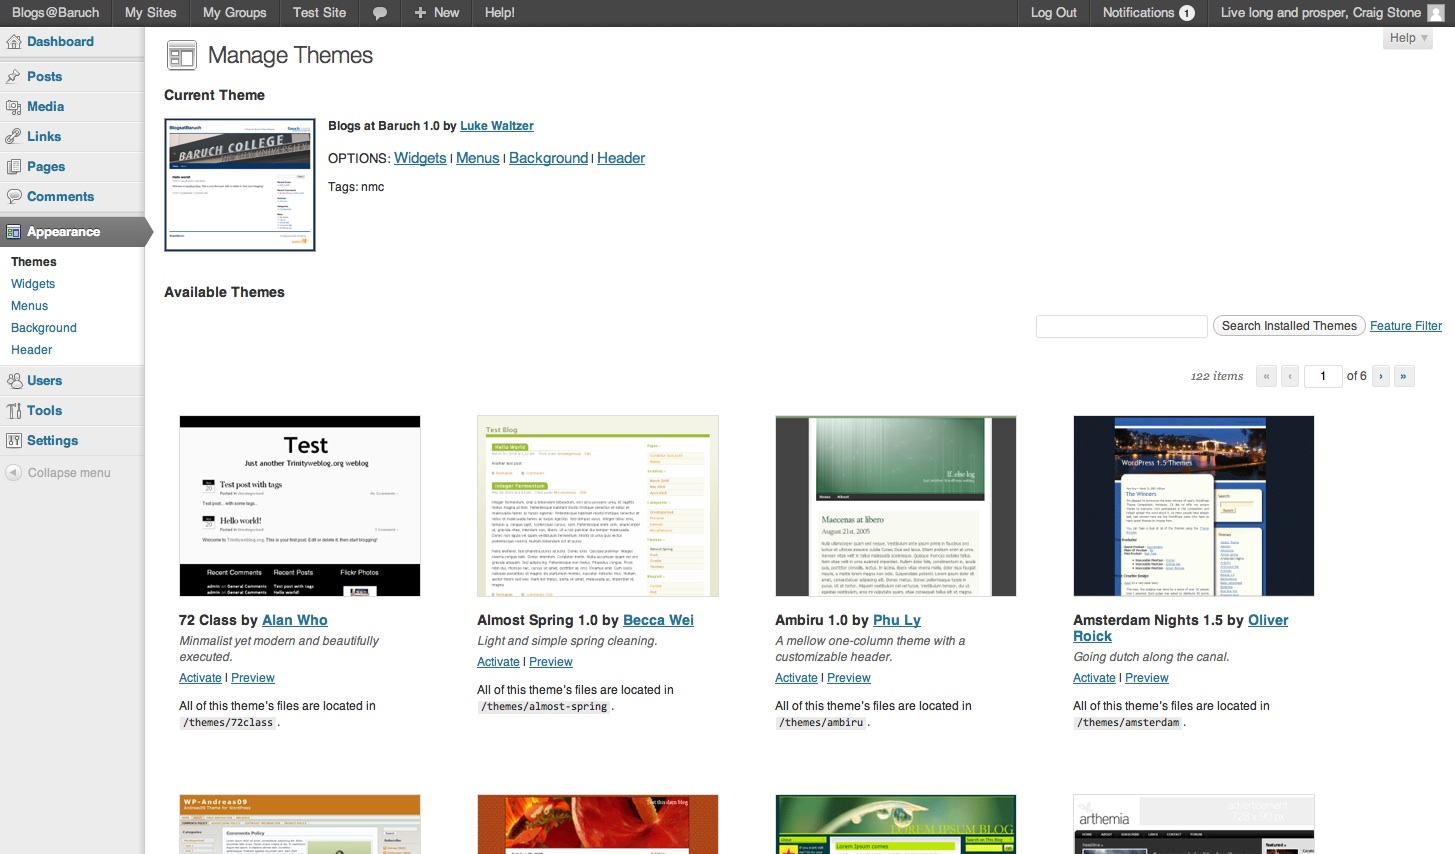Go to the previous page of themes
This screenshot has width=1455, height=854.
click(1290, 376)
